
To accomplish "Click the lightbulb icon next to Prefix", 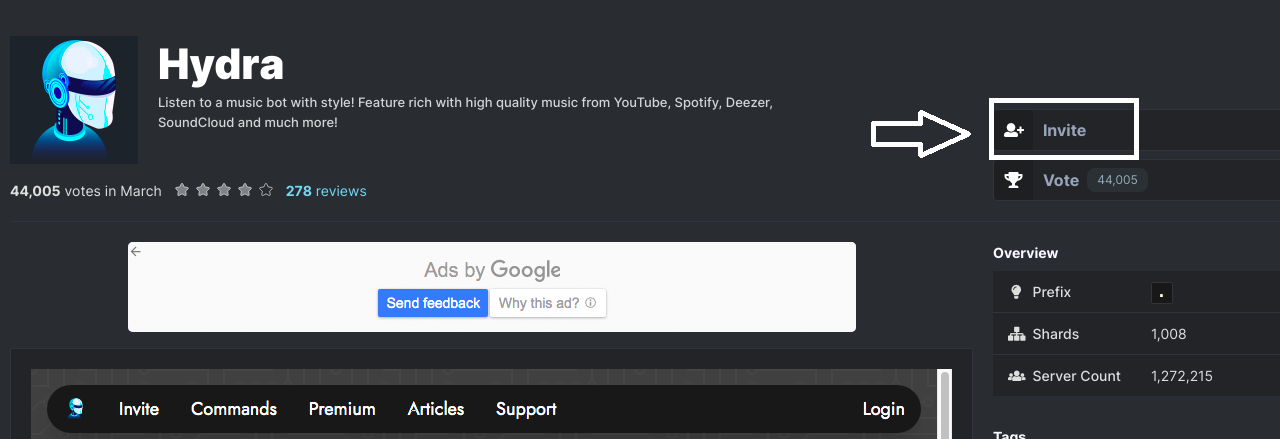I will click(x=1016, y=292).
